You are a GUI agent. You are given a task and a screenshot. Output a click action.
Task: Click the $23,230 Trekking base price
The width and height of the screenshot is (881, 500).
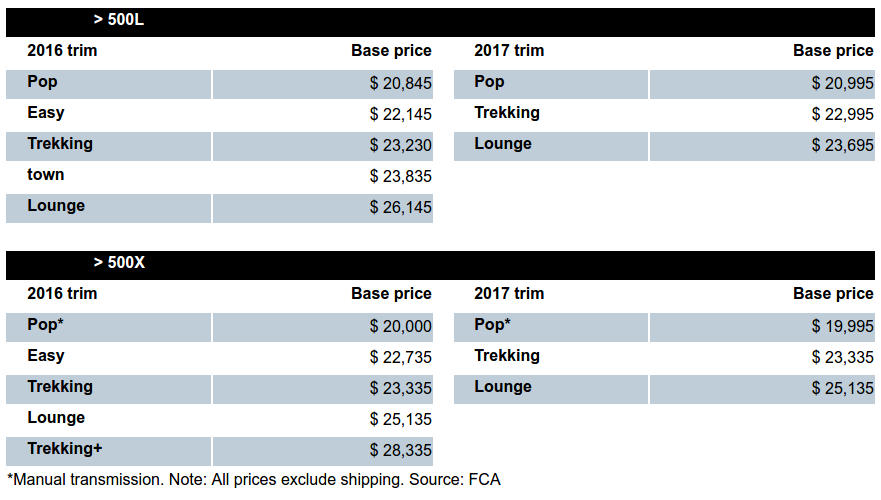click(400, 146)
